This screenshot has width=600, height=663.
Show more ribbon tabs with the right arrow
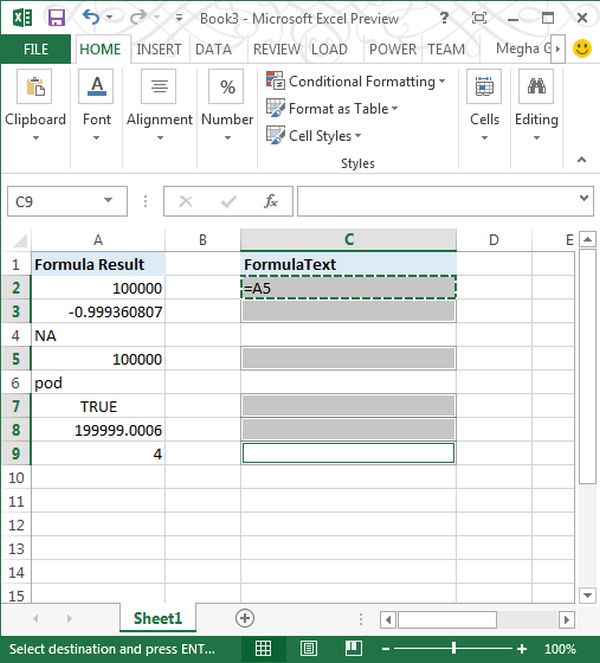pos(558,49)
